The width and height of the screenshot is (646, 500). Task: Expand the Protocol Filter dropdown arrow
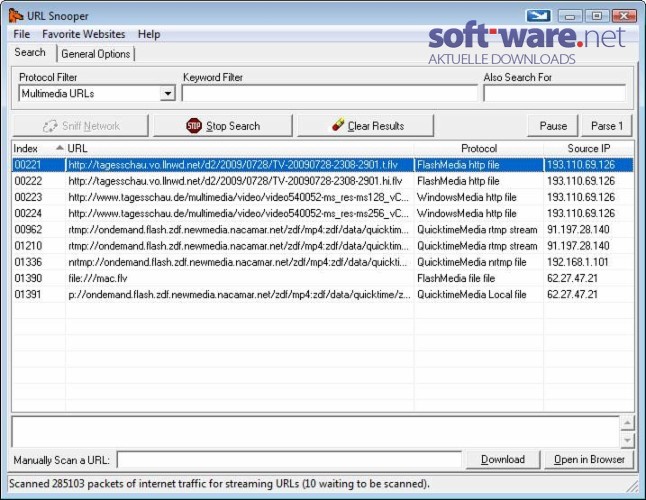point(168,93)
